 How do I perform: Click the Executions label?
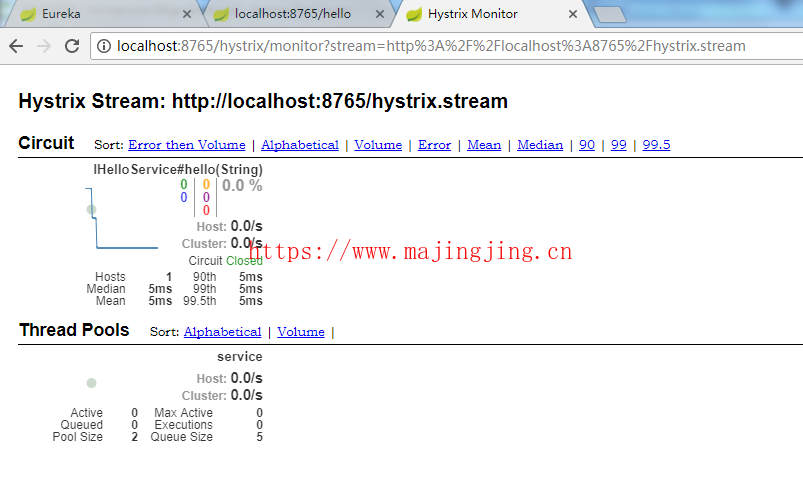[183, 425]
